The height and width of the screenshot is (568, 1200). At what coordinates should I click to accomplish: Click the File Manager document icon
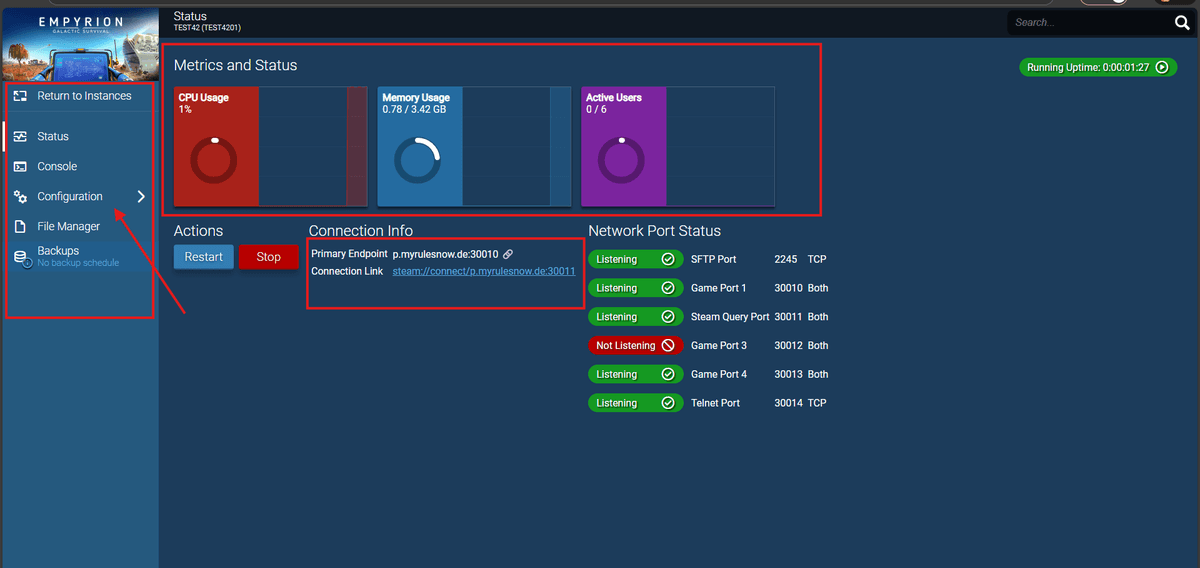(20, 226)
